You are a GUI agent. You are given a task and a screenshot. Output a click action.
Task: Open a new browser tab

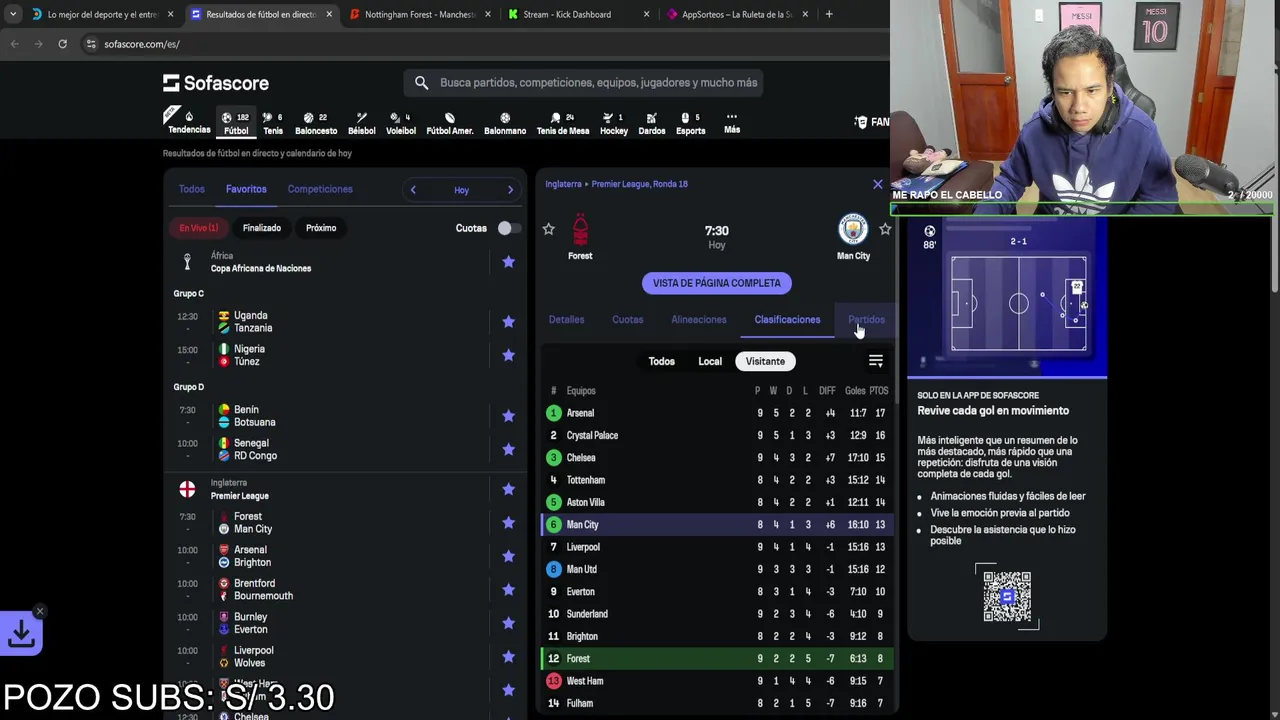[x=829, y=14]
